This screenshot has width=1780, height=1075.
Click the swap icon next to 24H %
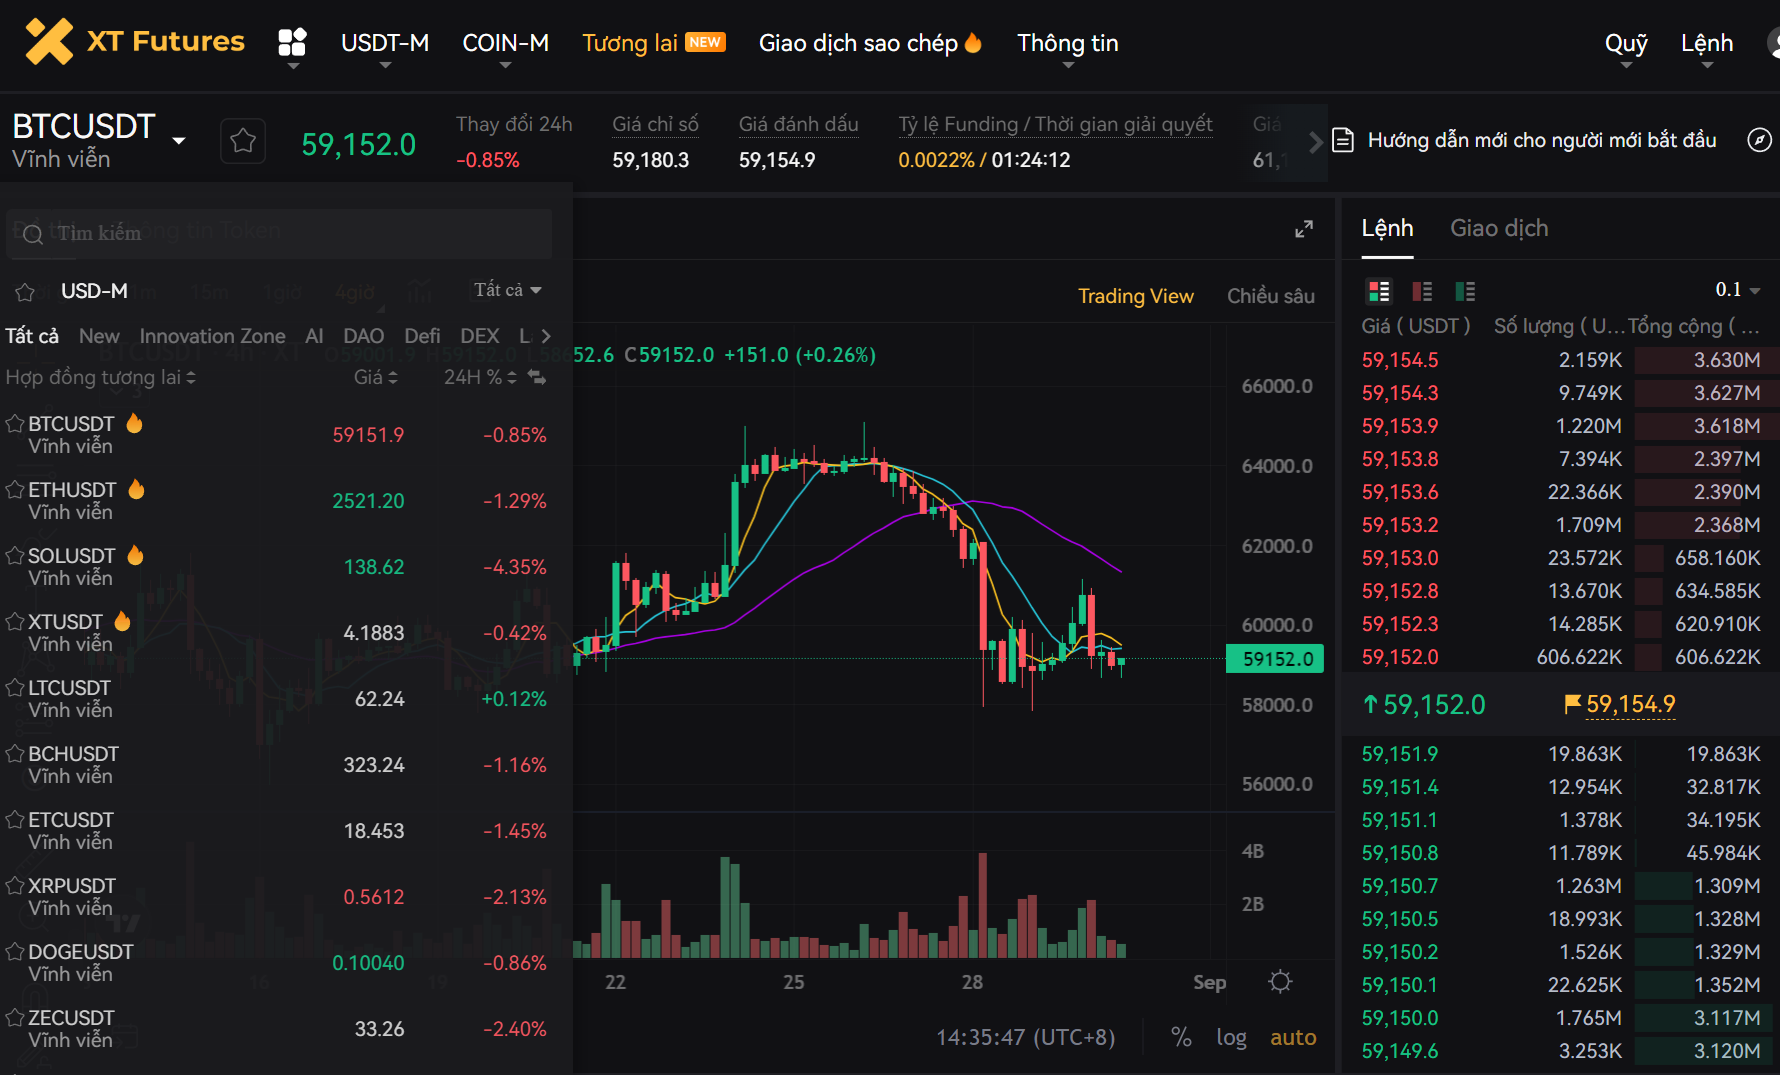click(537, 377)
